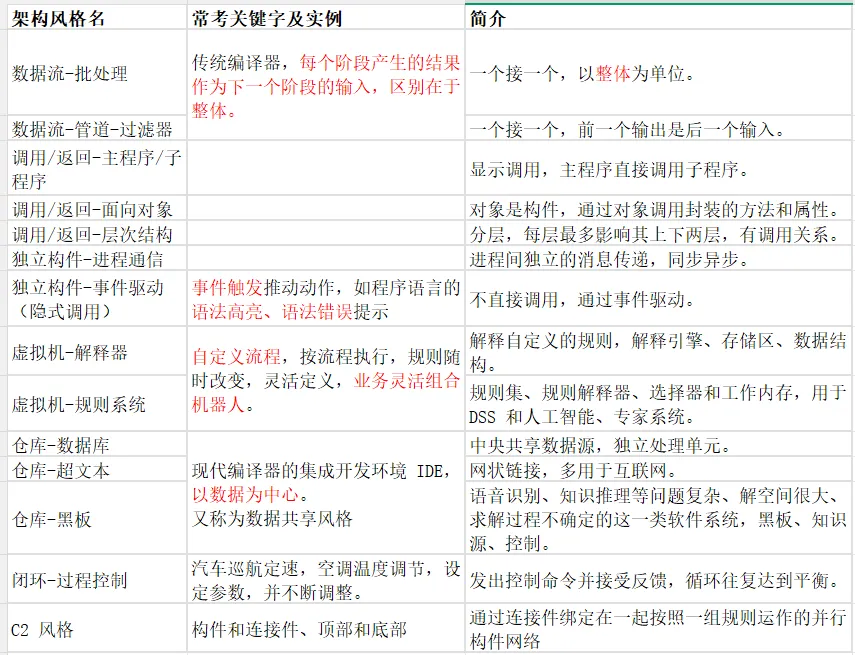
Task: Select cell starting '语音识别、知识推理'
Action: (658, 518)
